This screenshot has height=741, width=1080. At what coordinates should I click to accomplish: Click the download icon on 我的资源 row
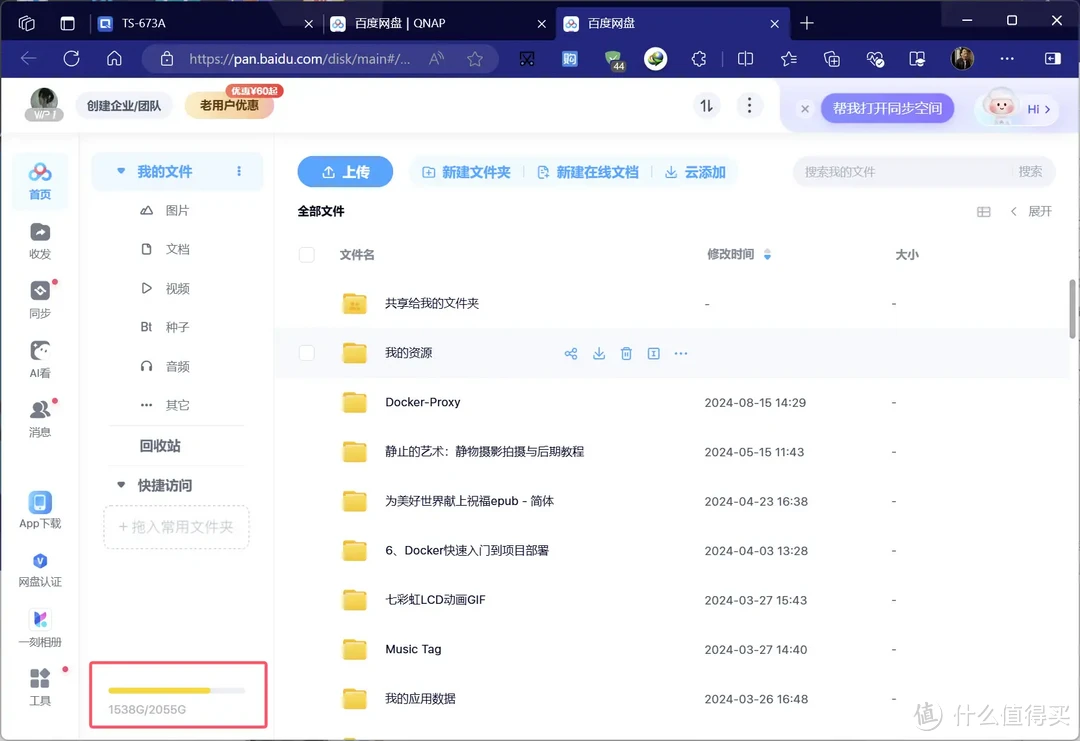click(x=599, y=353)
